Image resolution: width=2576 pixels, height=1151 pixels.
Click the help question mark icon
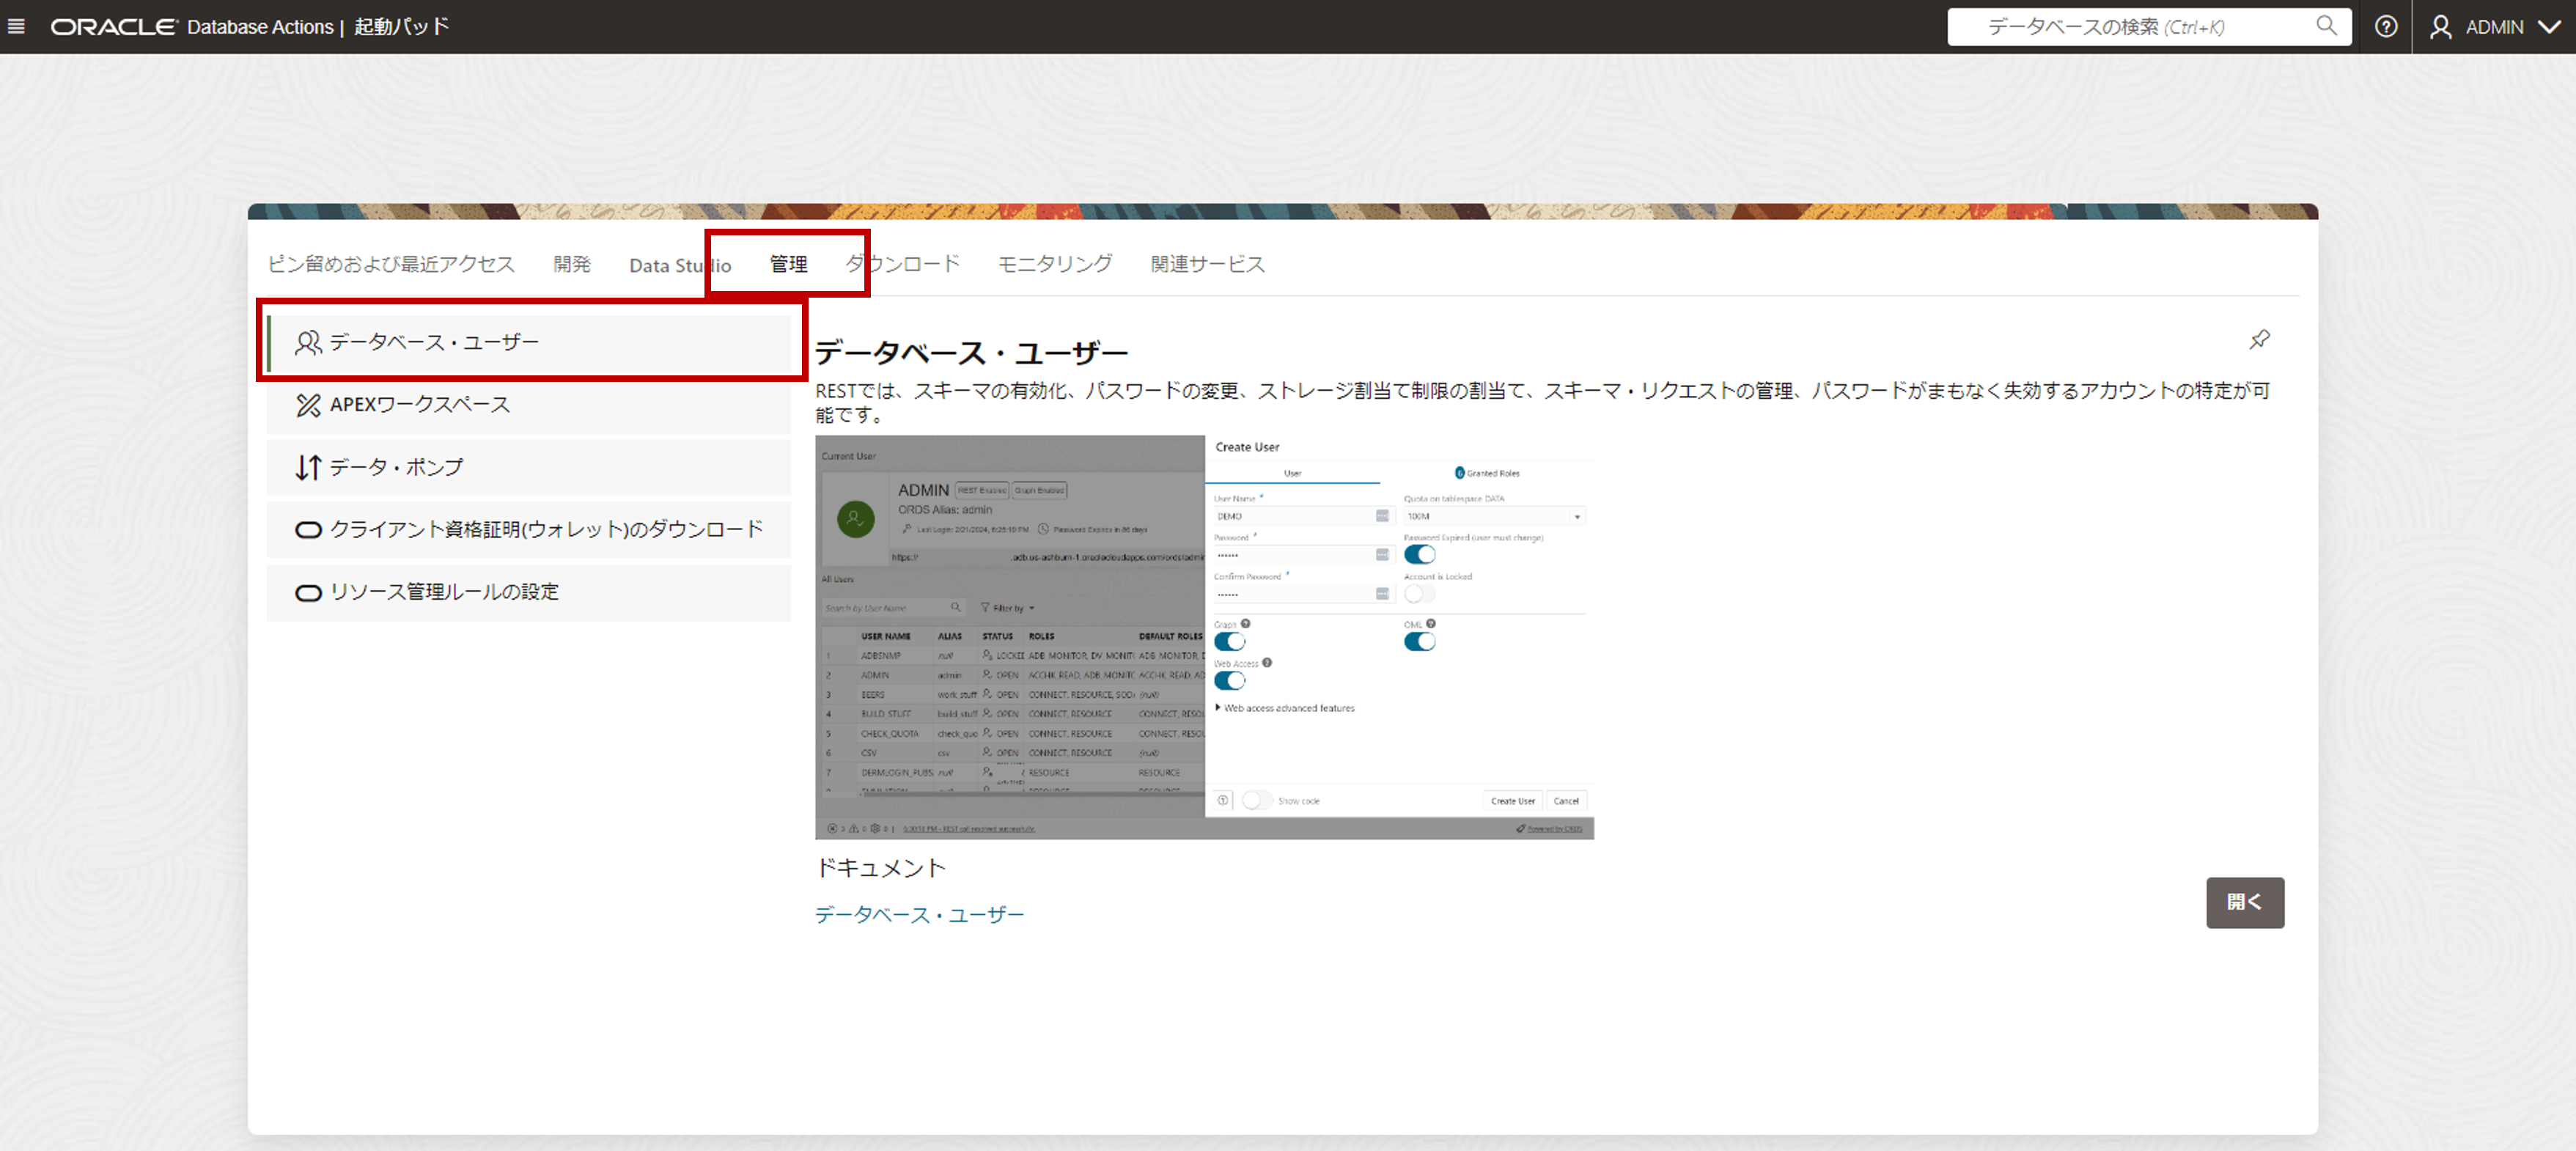tap(2386, 27)
